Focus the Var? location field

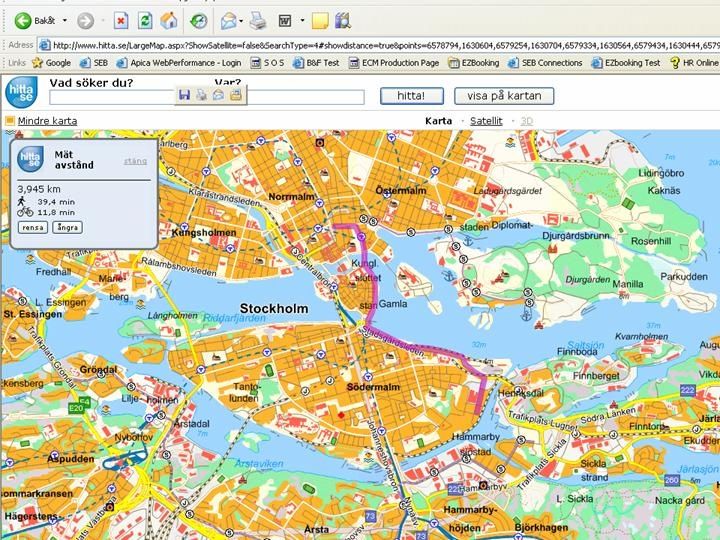pyautogui.click(x=305, y=97)
